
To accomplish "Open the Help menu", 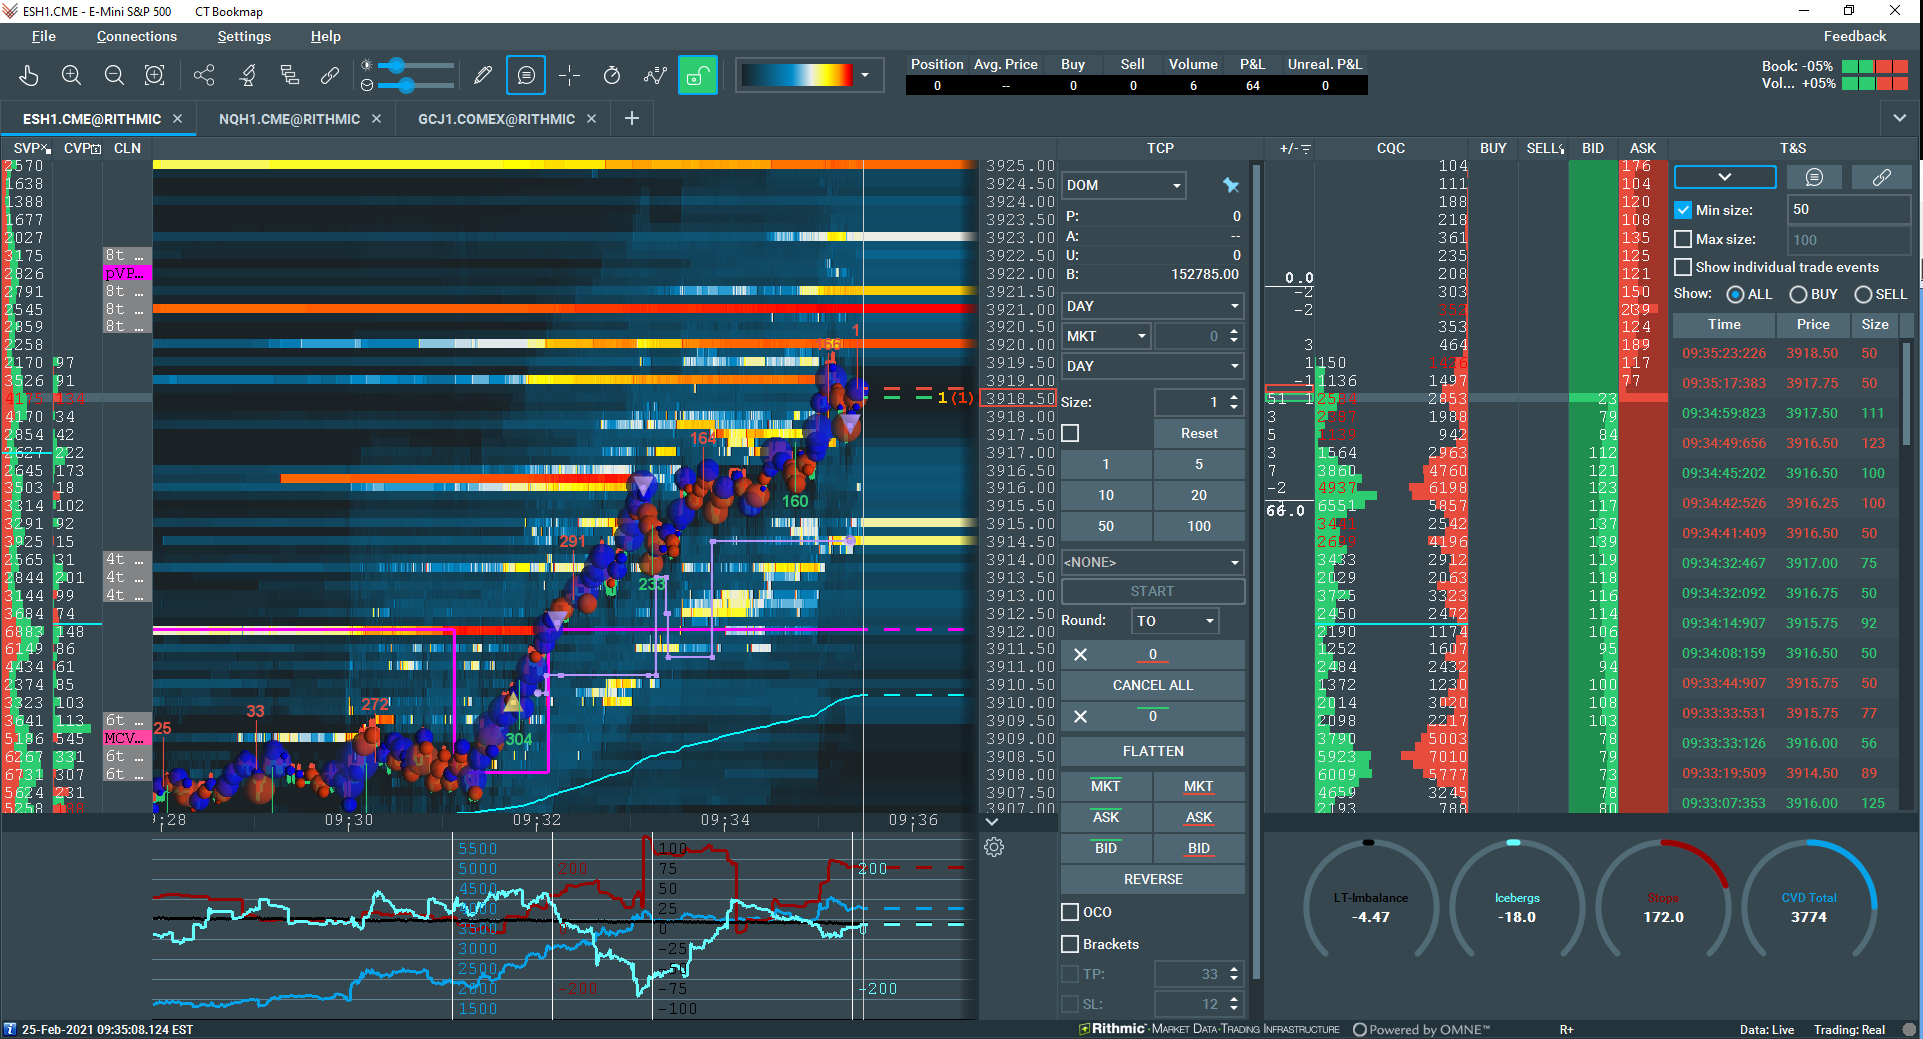I will [x=326, y=36].
